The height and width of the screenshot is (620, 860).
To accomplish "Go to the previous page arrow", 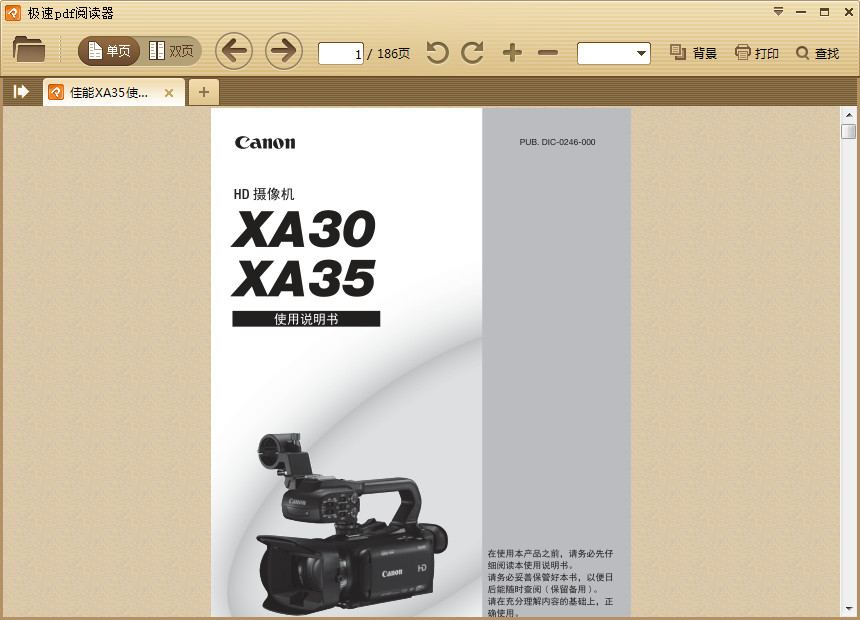I will click(234, 51).
